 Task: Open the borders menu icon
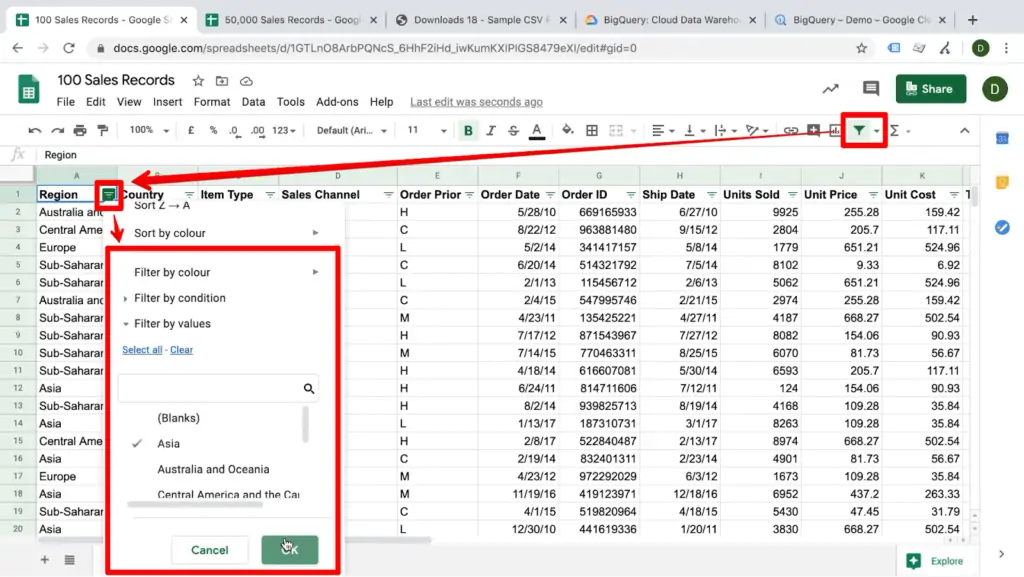click(x=590, y=130)
